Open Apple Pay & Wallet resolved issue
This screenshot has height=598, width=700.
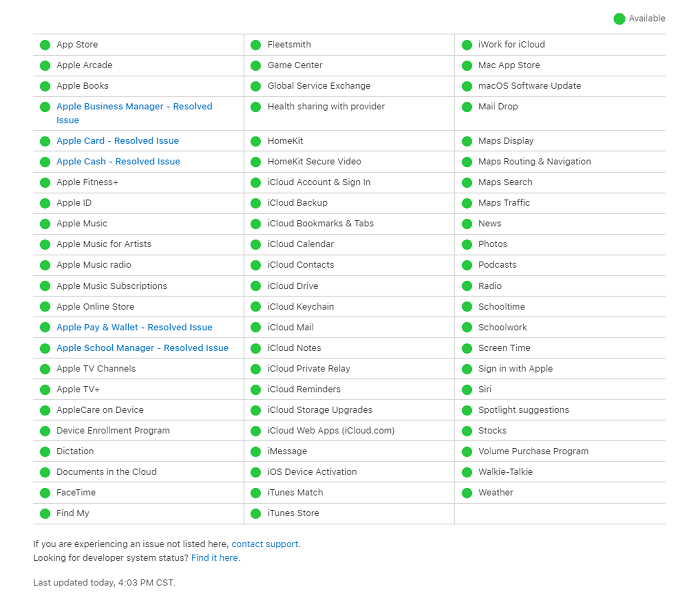[x=134, y=328]
